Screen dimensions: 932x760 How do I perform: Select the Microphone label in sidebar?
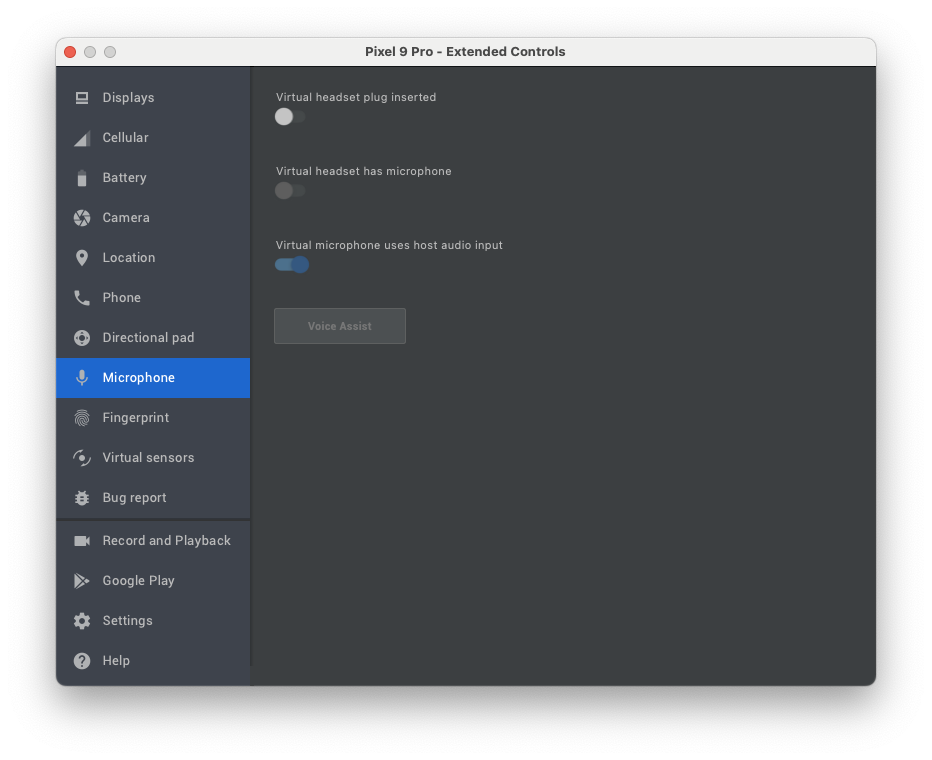click(138, 378)
